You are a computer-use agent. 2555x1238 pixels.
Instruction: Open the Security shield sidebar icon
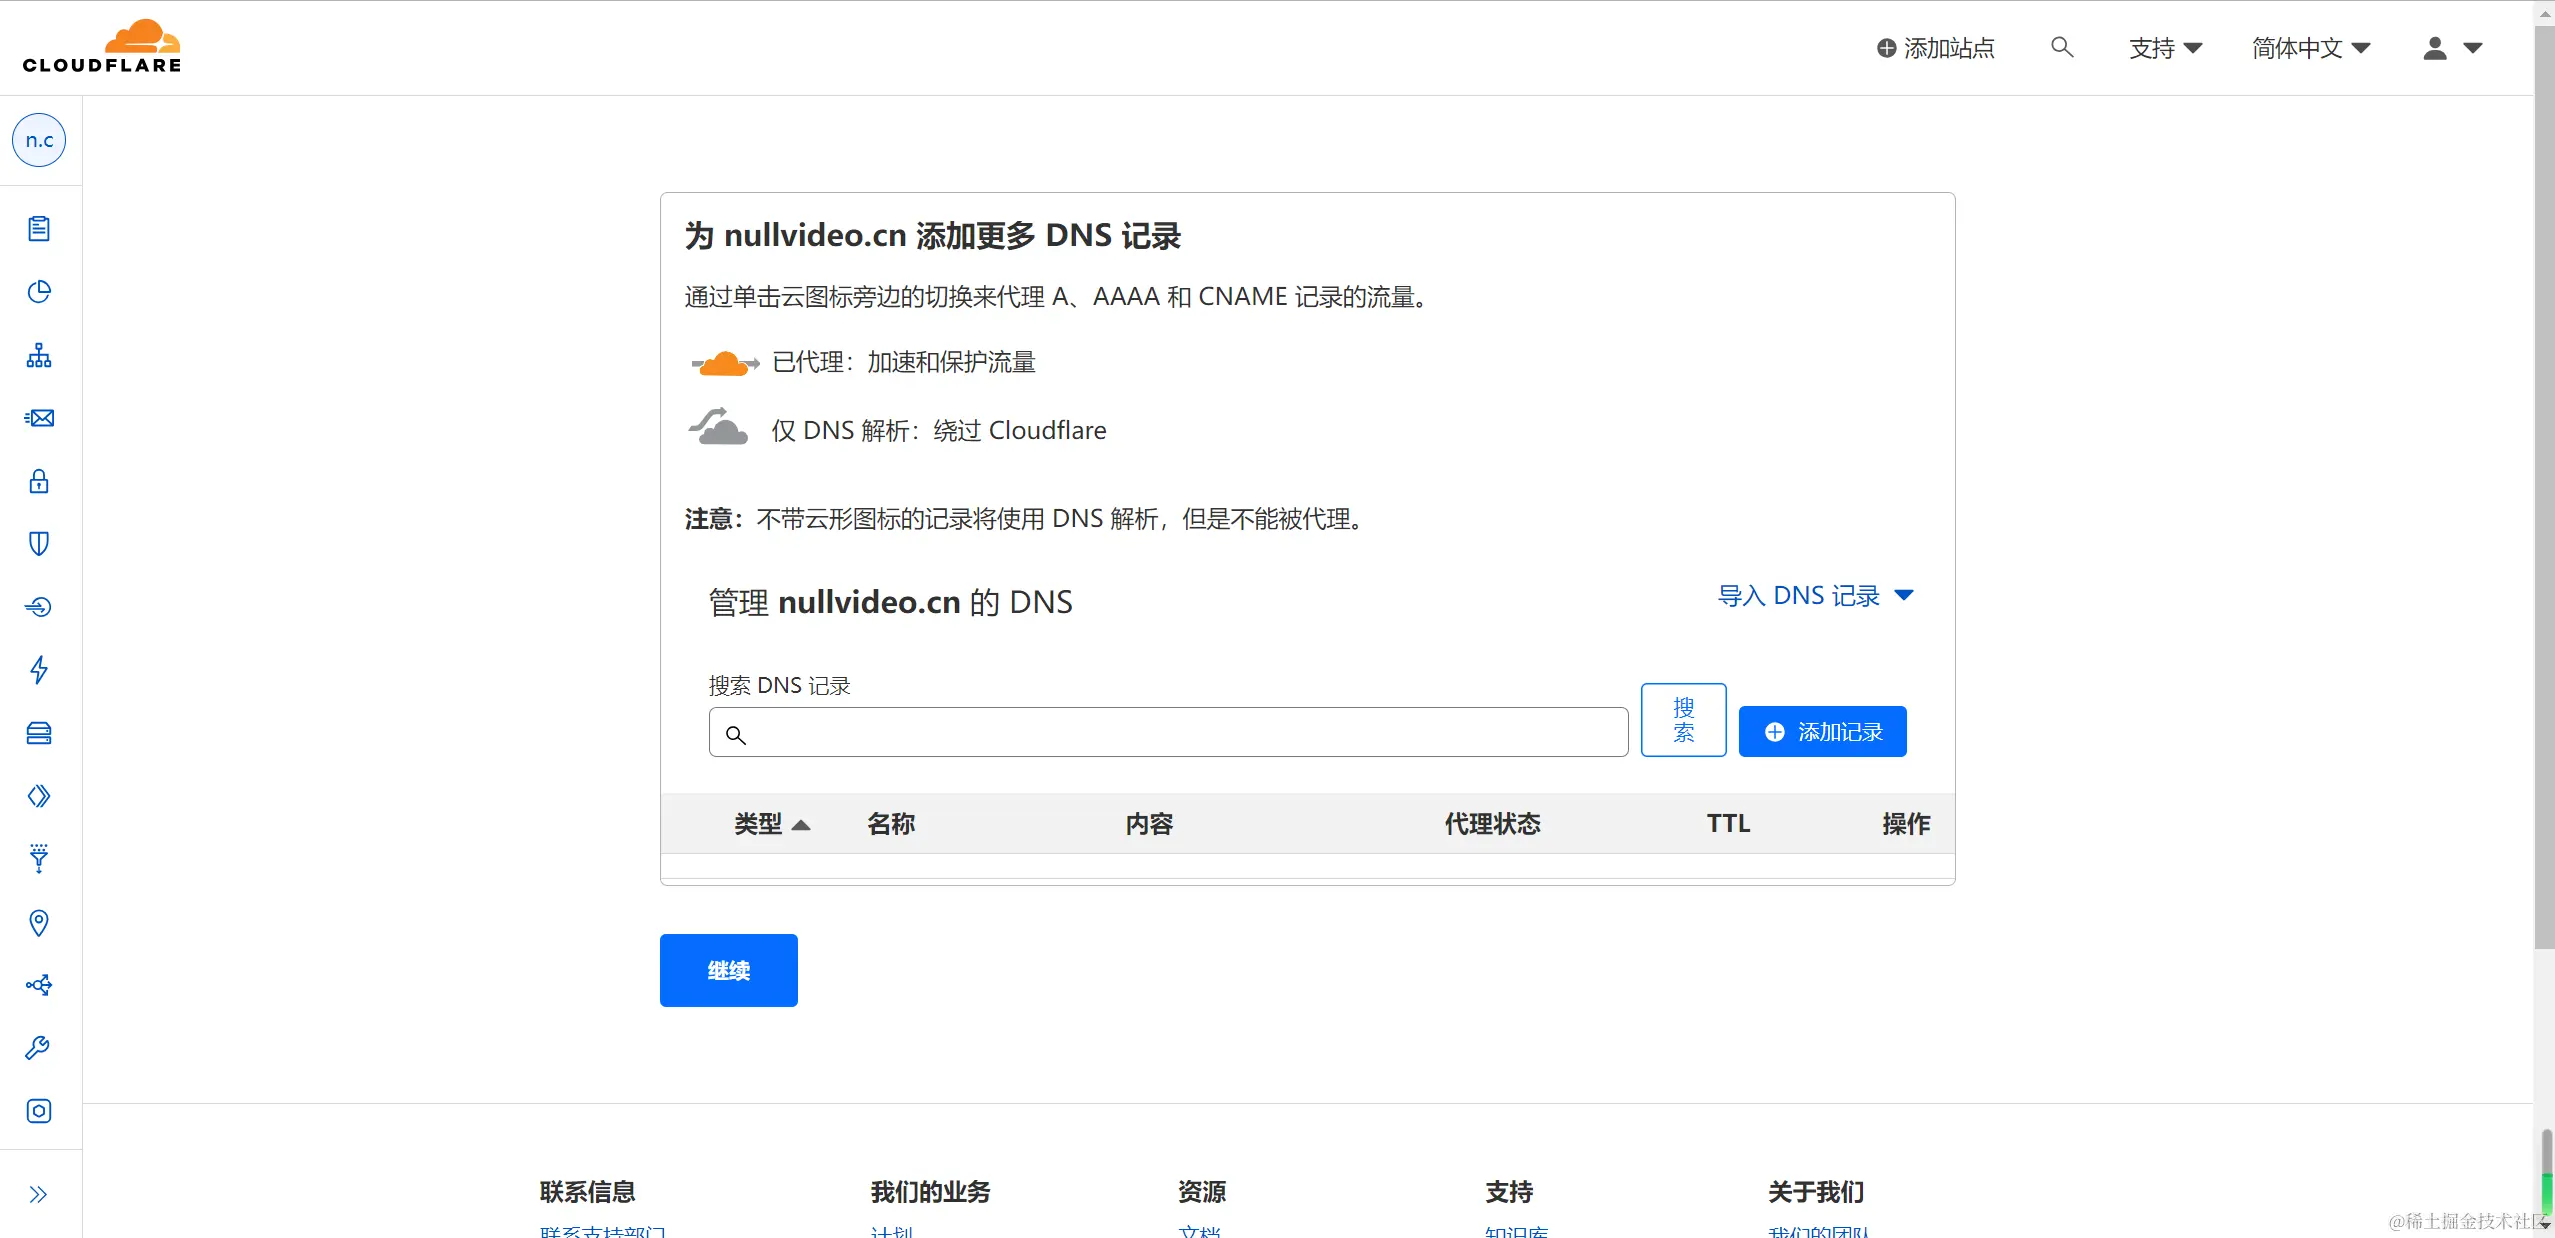coord(39,544)
